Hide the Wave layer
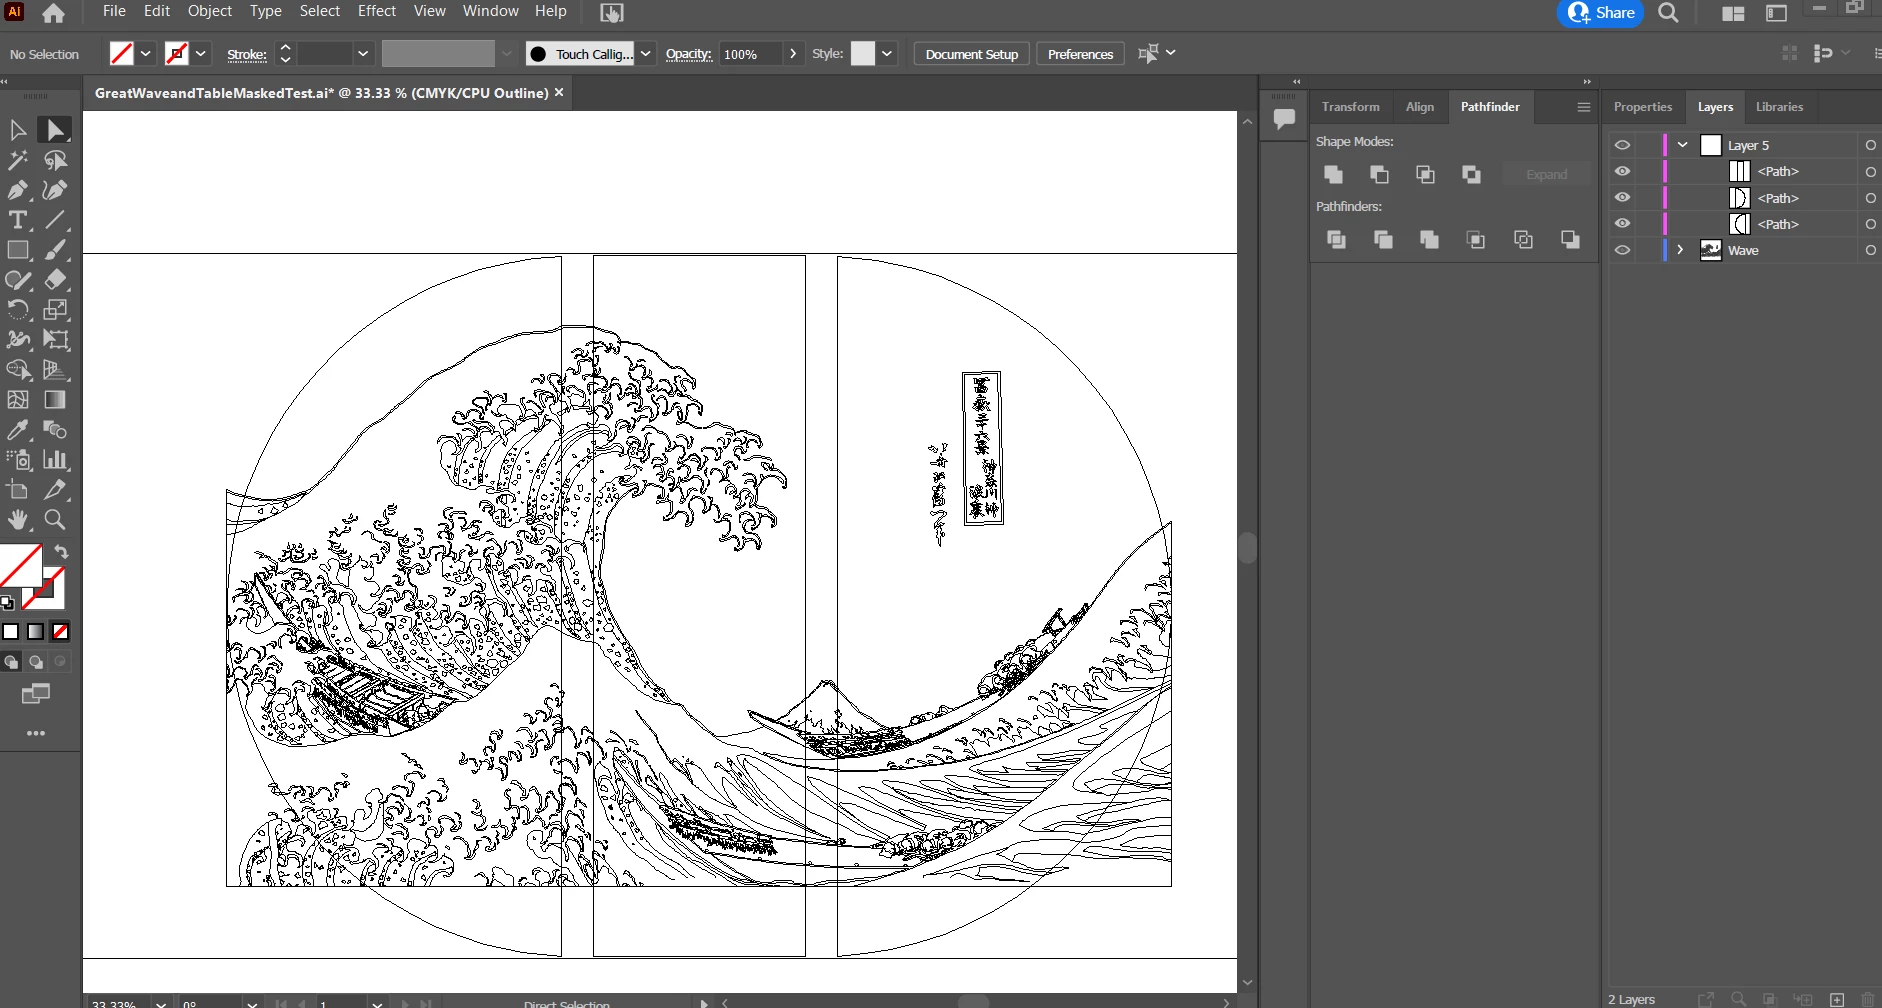Screen dimensions: 1882x1008 1622,250
